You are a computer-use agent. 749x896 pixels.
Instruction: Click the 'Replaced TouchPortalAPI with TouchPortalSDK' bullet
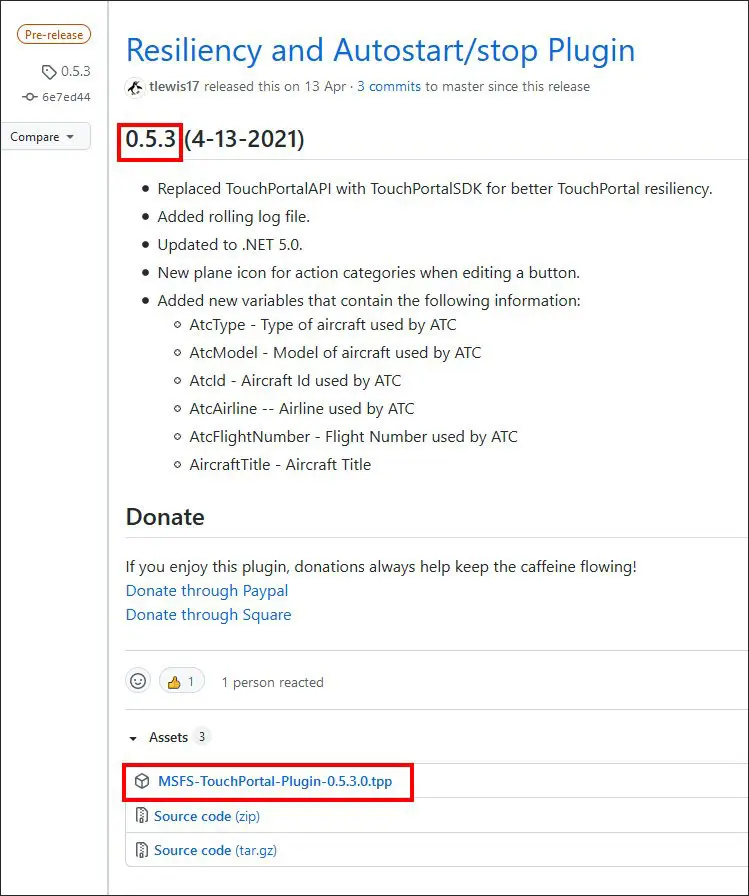435,189
